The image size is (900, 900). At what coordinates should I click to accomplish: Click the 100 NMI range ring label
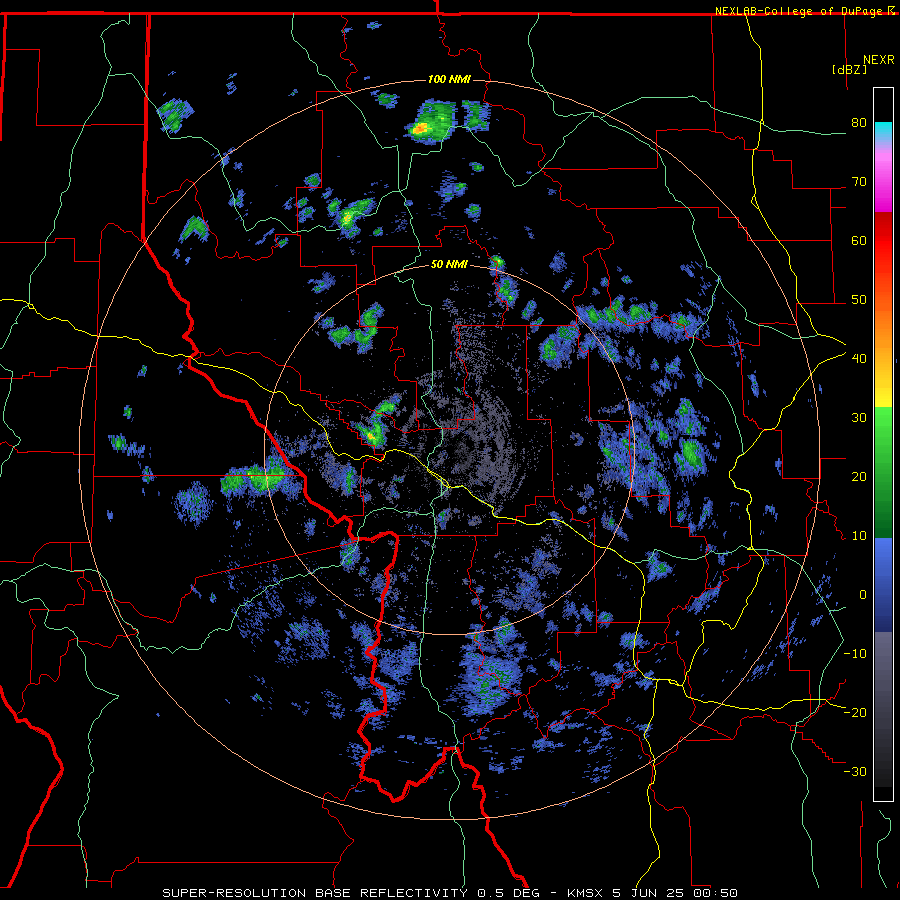449,79
